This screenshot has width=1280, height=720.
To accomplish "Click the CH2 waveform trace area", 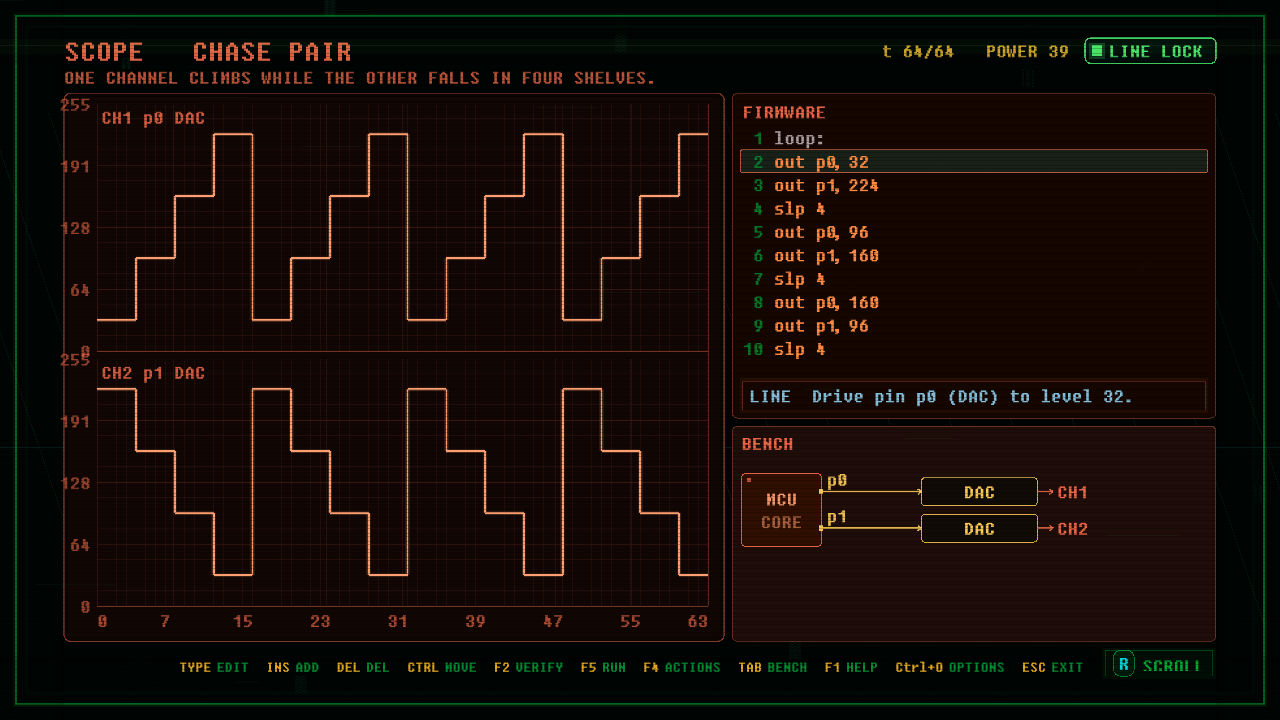I will point(402,482).
